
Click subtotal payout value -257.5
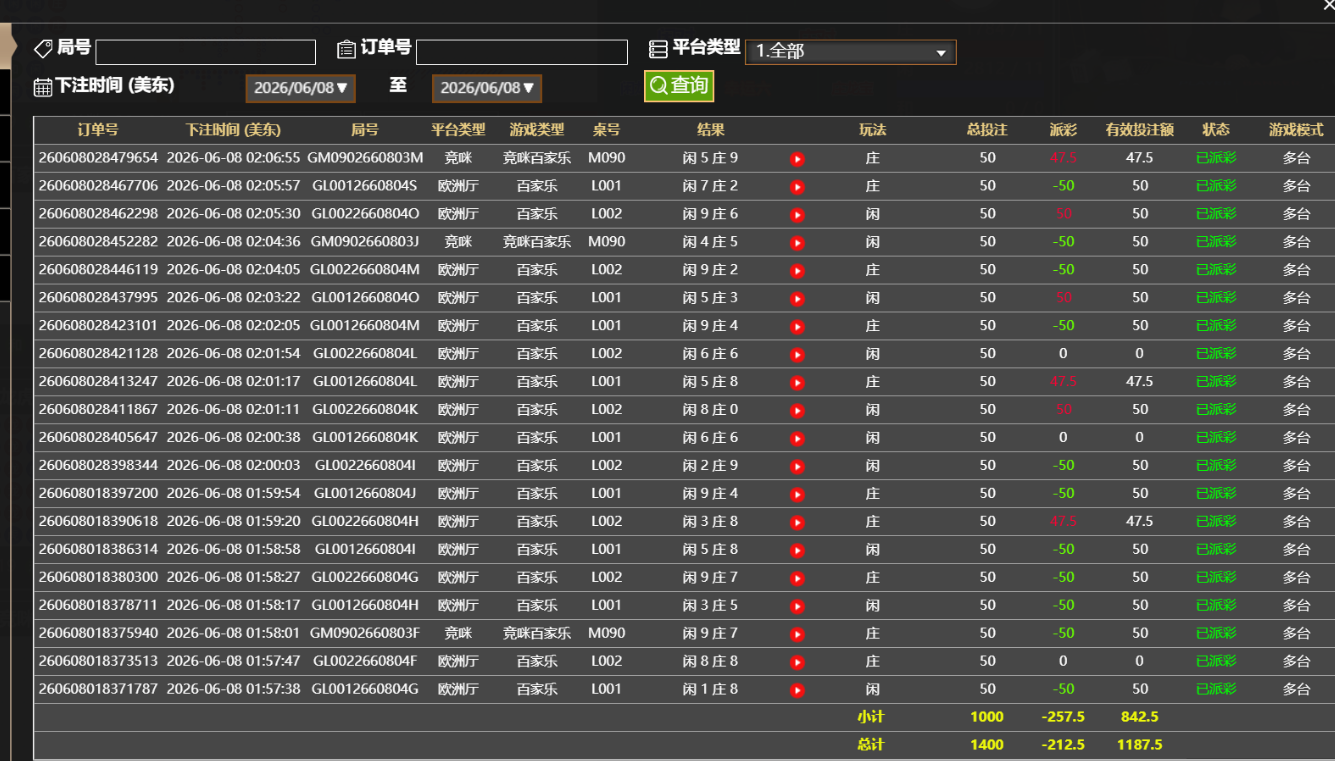click(x=1063, y=717)
